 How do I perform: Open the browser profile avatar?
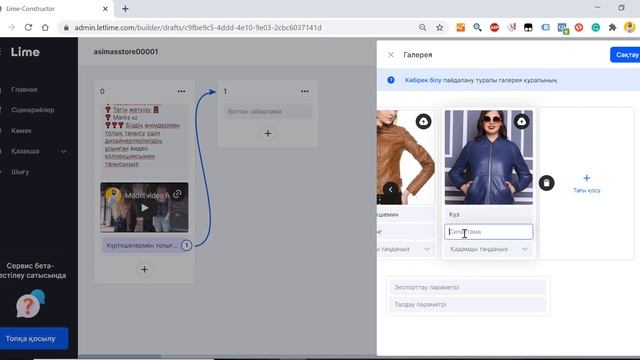tap(629, 27)
